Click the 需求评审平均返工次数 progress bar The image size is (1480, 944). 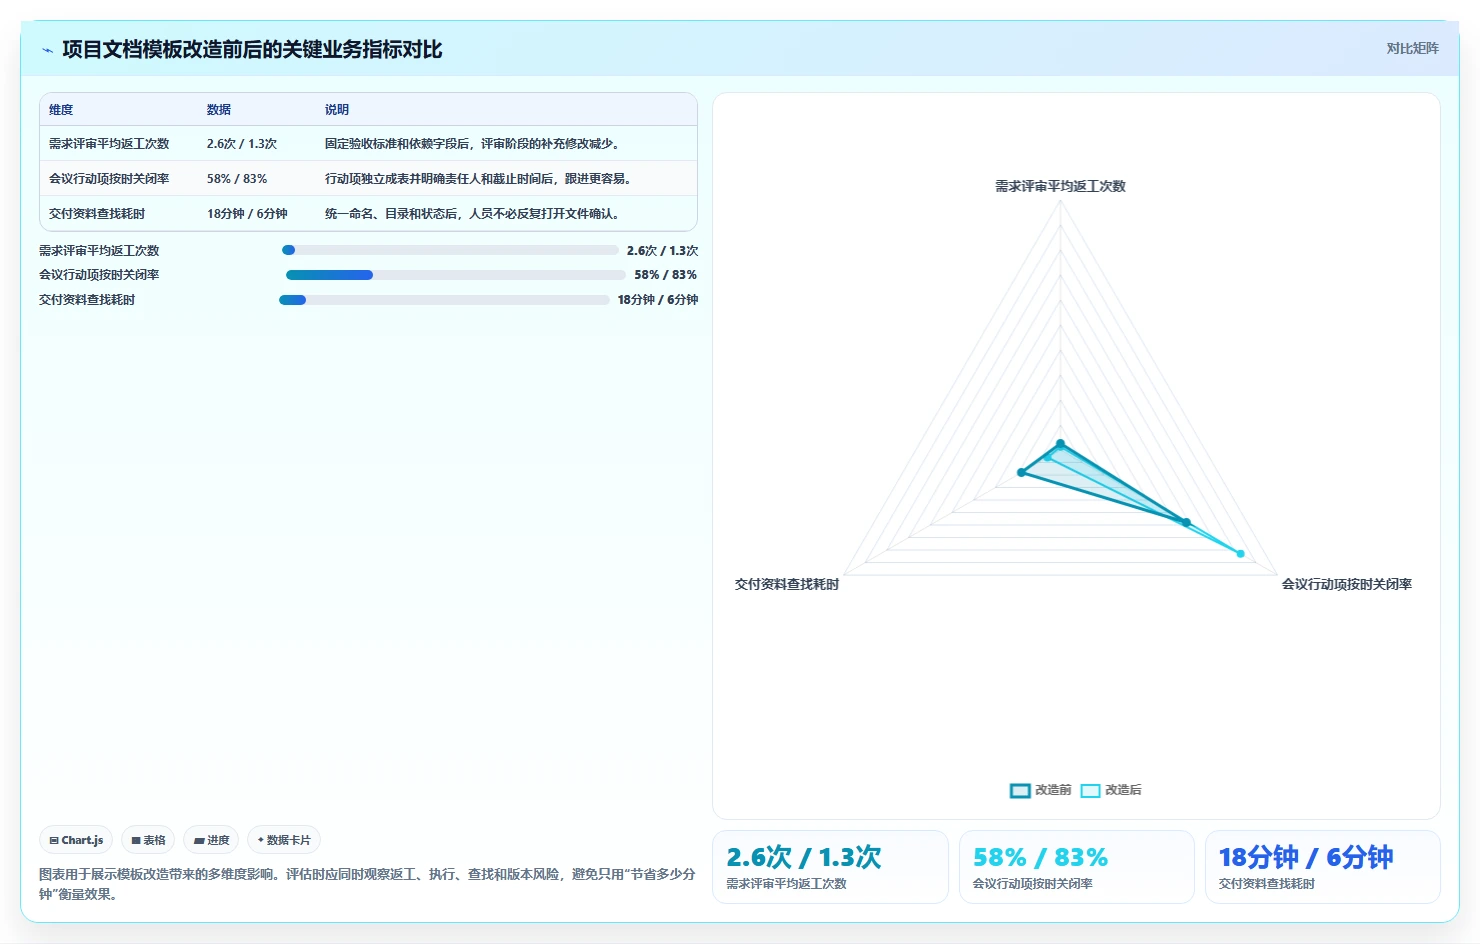coord(450,250)
